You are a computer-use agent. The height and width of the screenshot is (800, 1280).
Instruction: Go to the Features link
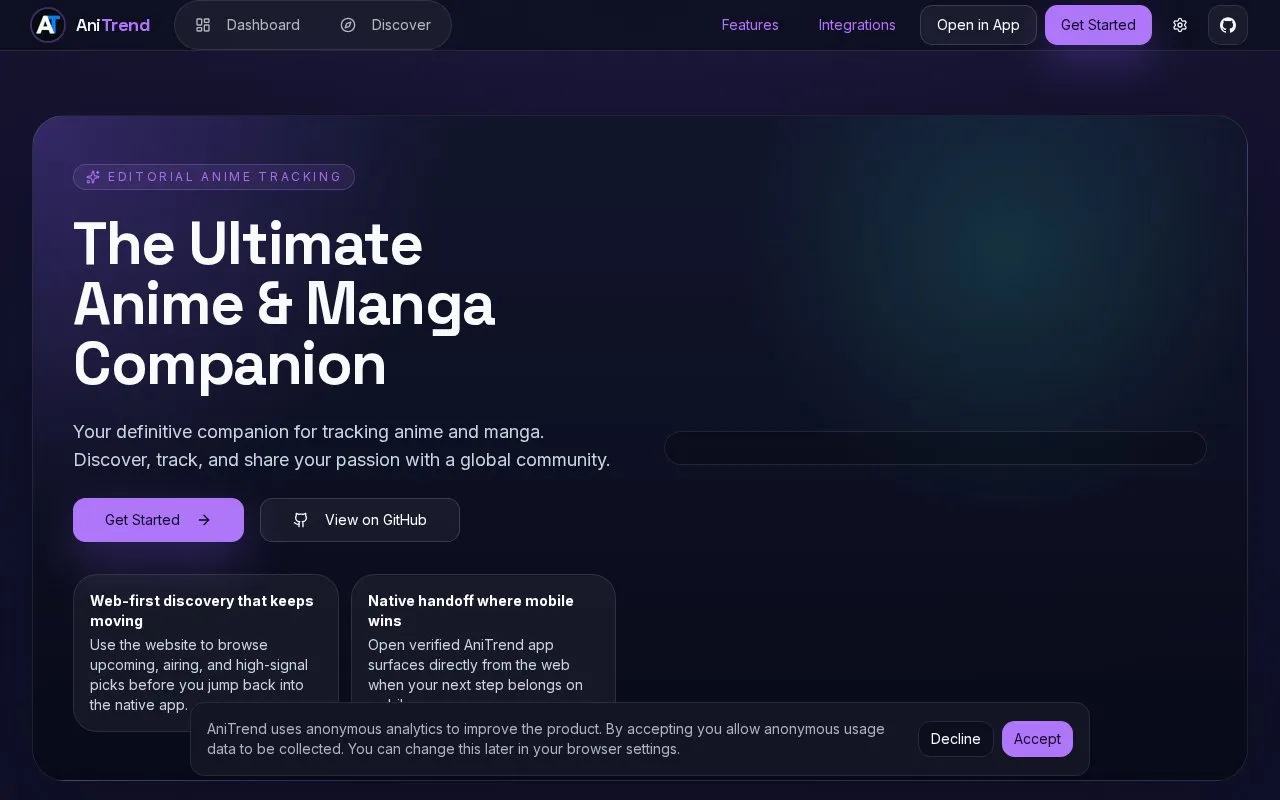click(x=750, y=25)
